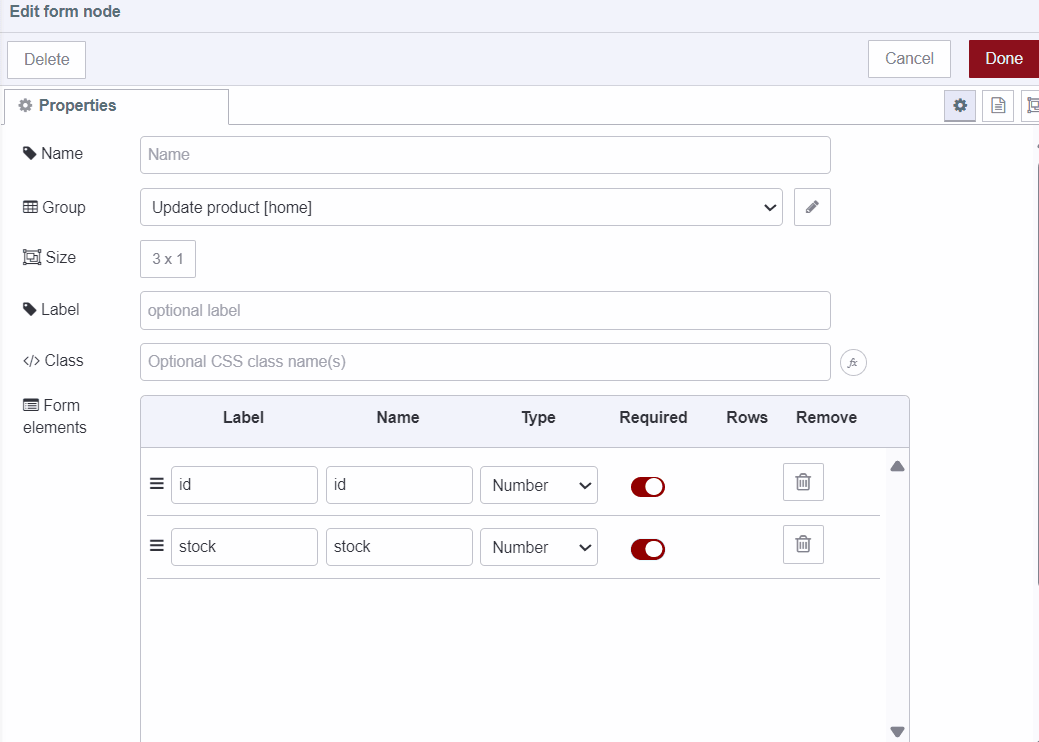Change the Type dropdown for id field
The height and width of the screenshot is (742, 1039).
(538, 485)
